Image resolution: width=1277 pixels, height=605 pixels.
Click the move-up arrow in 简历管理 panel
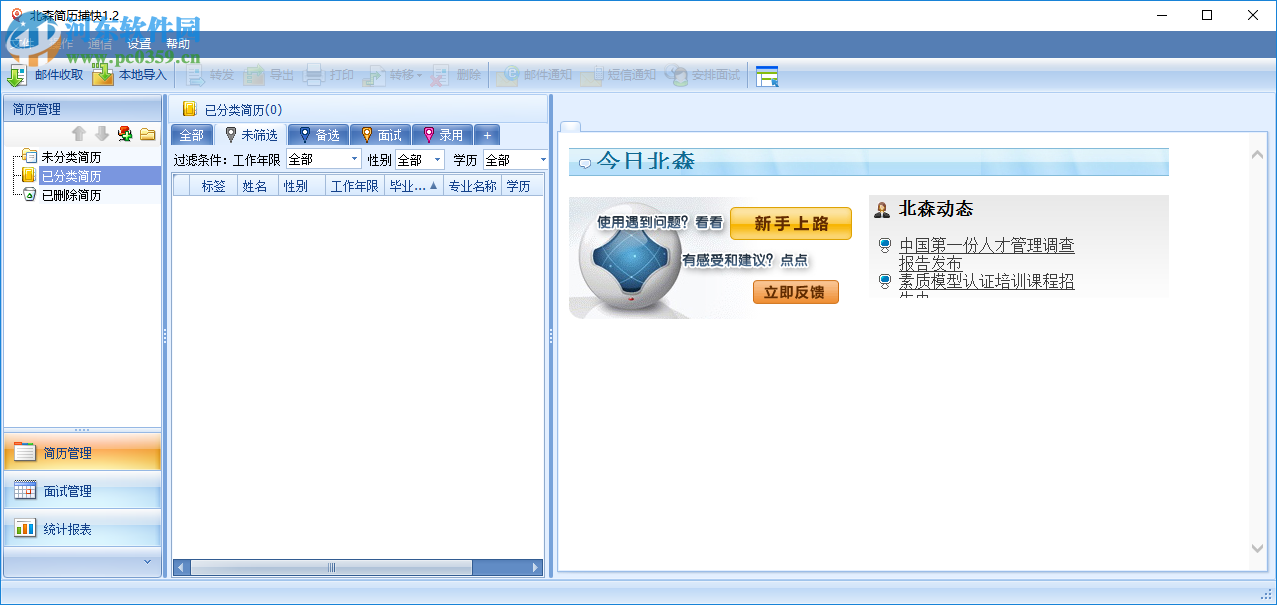tap(79, 134)
